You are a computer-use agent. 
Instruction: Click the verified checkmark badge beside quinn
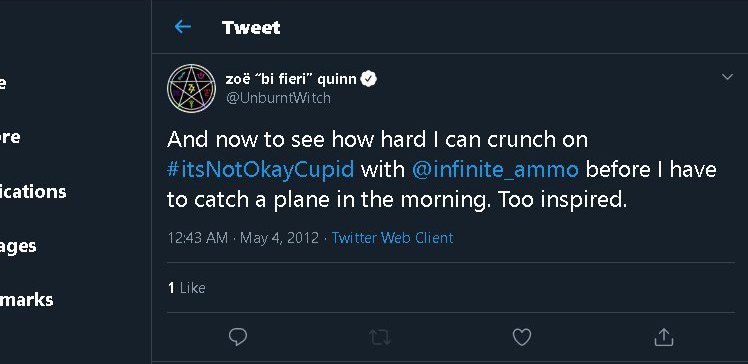click(x=368, y=78)
